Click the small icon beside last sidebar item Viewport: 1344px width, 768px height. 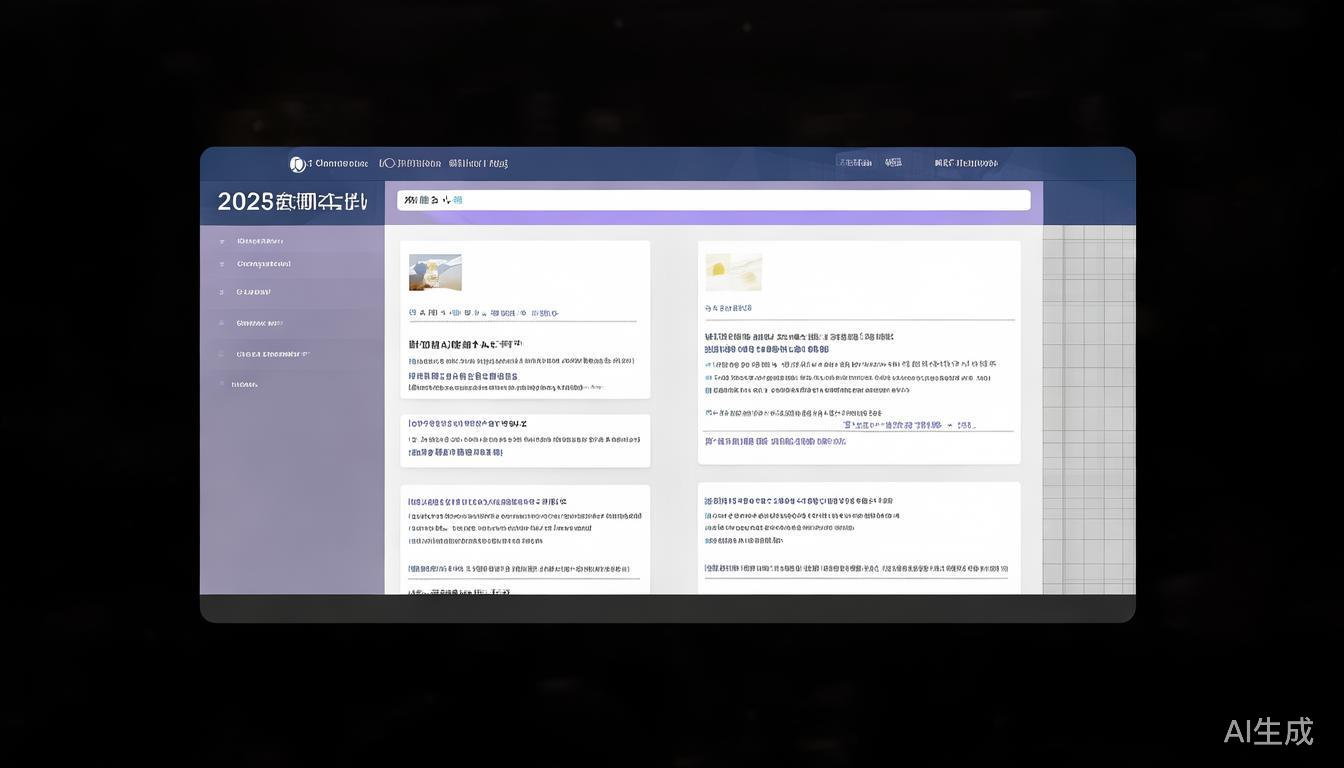[222, 384]
